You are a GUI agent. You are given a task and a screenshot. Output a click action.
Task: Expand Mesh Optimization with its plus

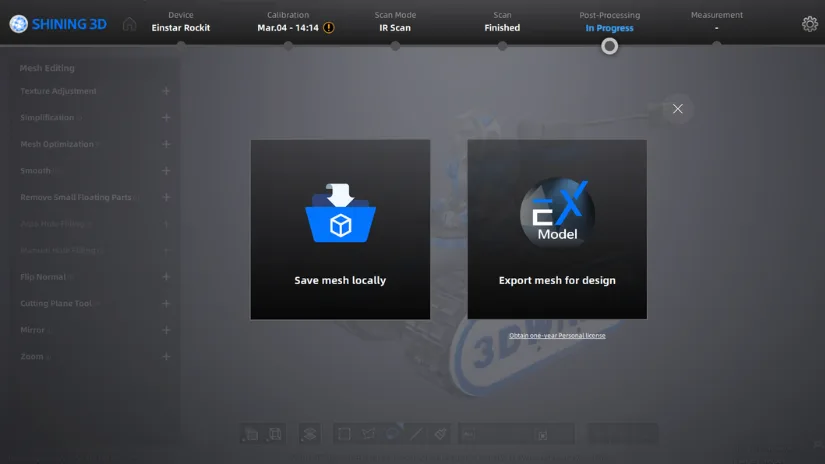[166, 144]
